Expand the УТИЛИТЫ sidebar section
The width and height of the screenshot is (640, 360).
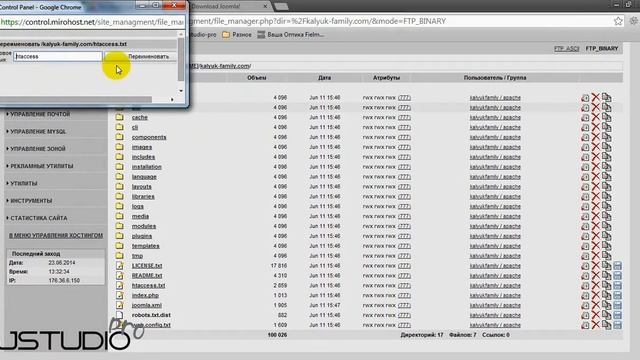(22, 184)
